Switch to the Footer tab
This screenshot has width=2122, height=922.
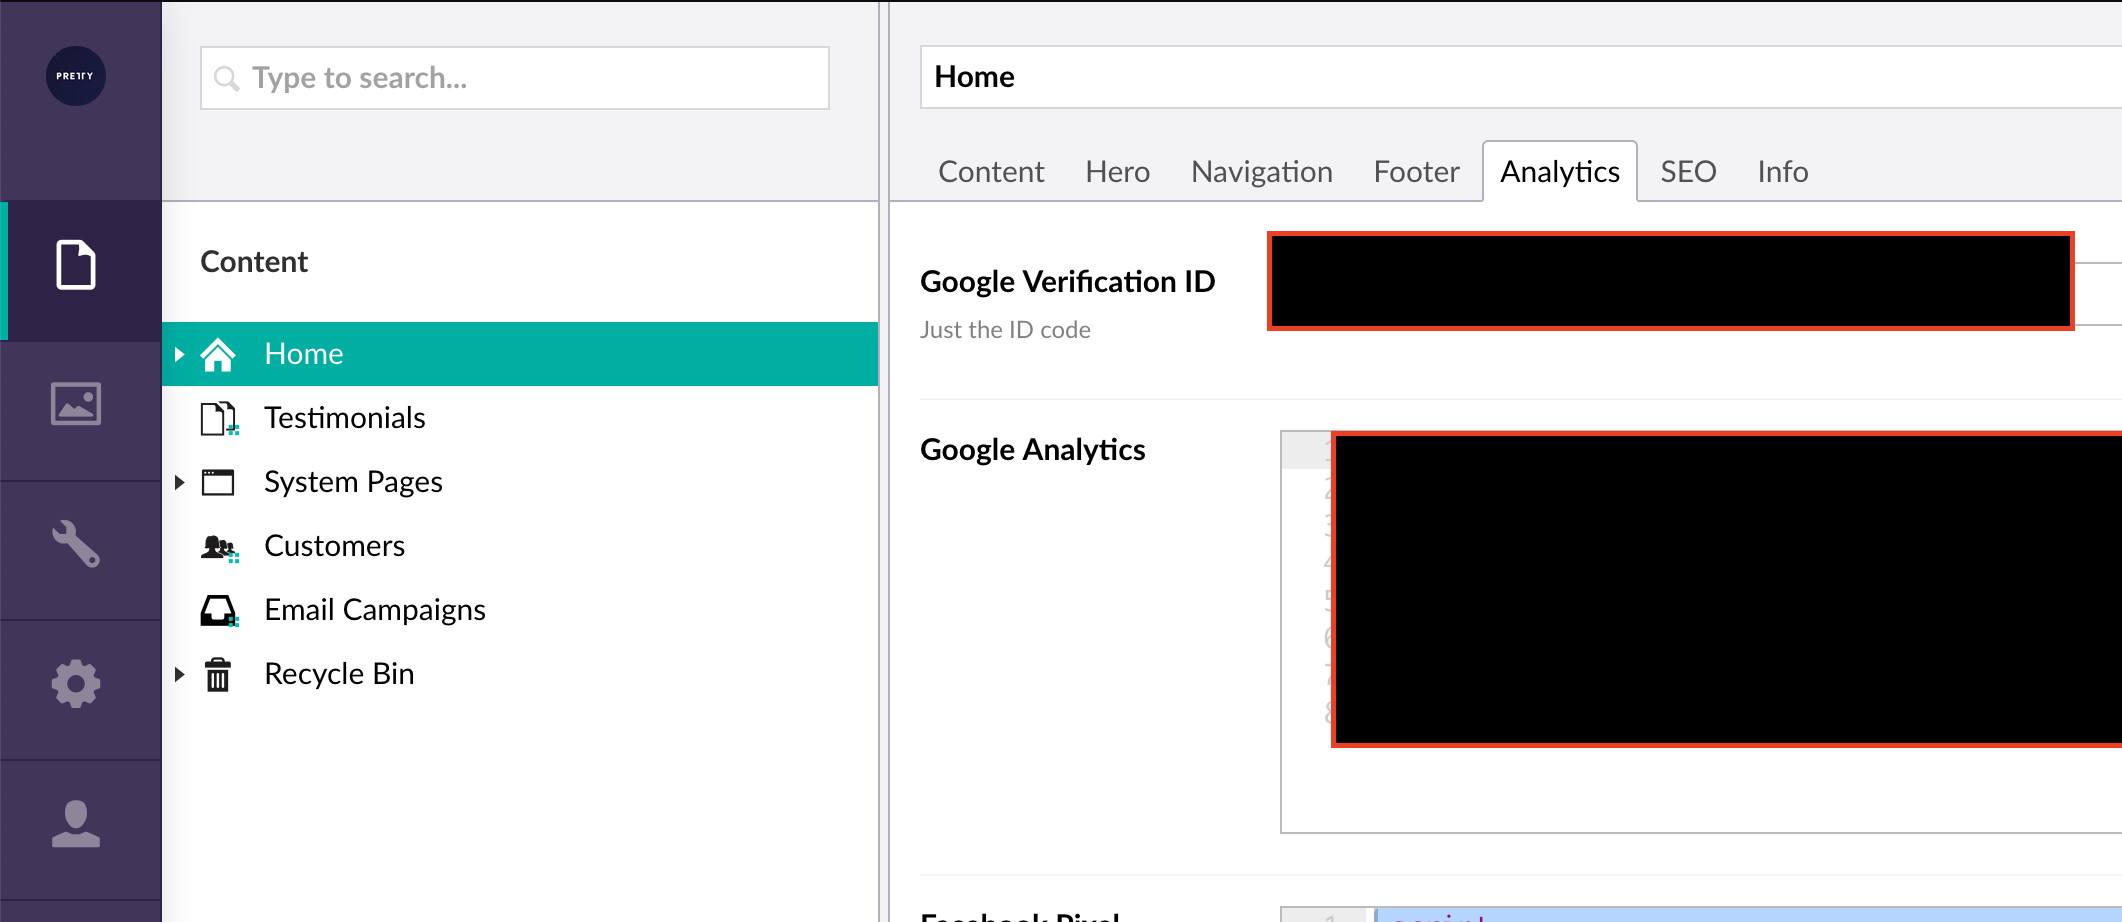1416,172
